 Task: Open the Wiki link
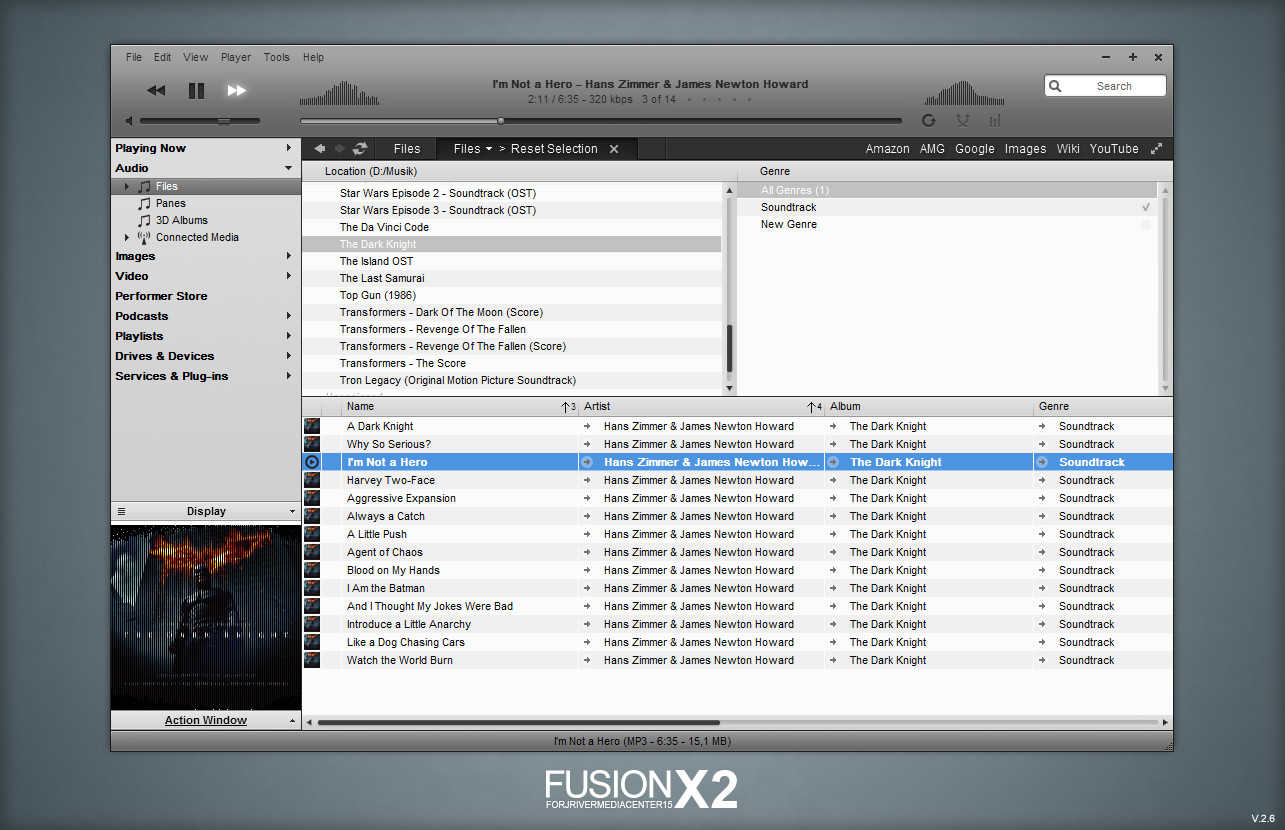[x=1068, y=148]
